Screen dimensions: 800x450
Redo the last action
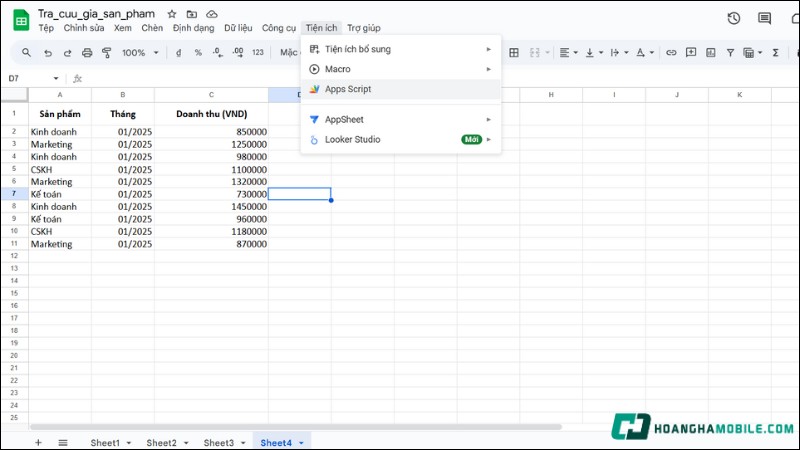(x=67, y=53)
